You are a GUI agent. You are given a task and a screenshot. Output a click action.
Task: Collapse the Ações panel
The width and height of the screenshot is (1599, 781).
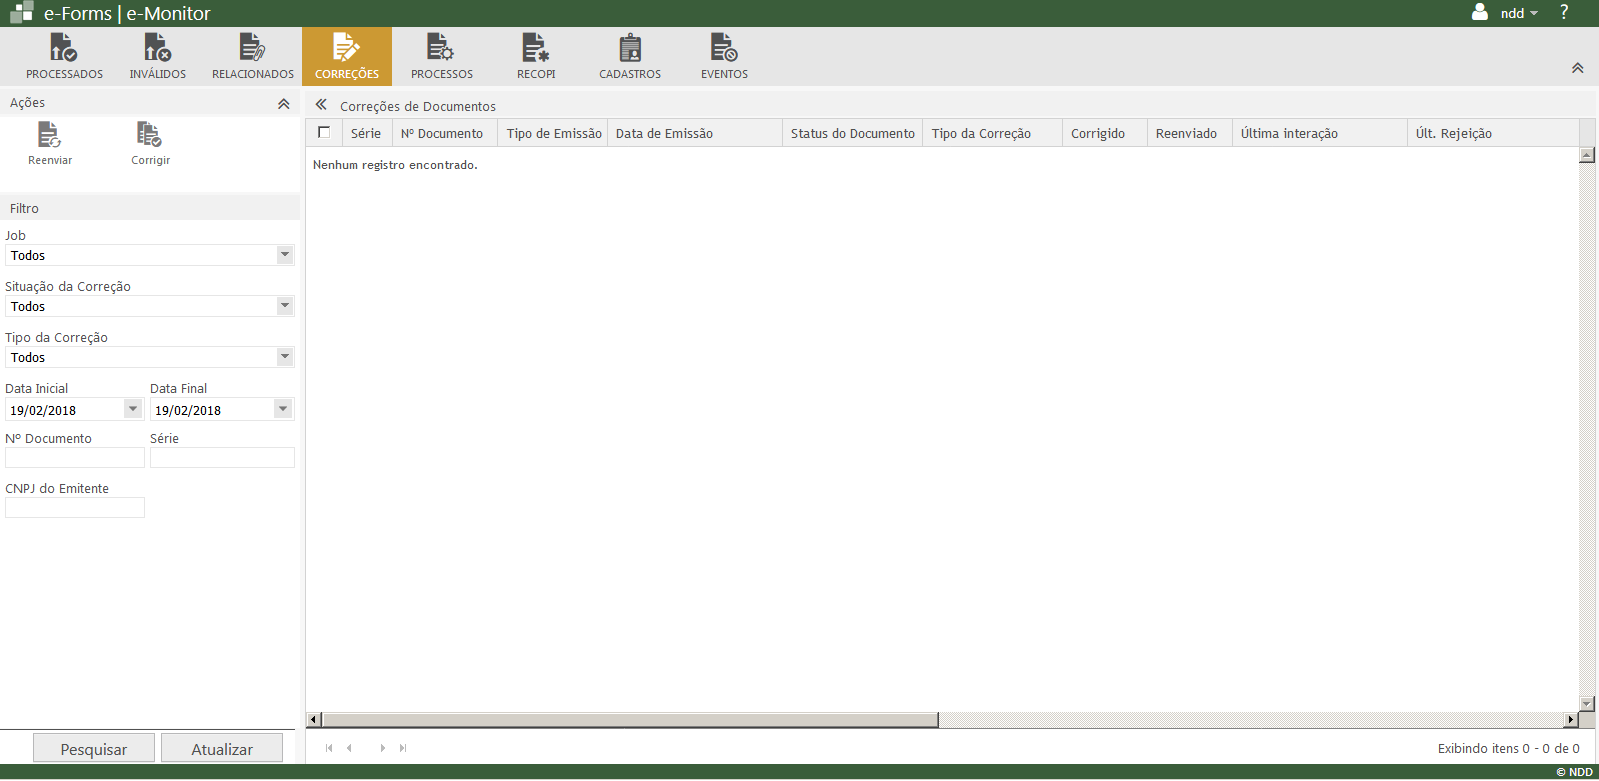[x=284, y=103]
